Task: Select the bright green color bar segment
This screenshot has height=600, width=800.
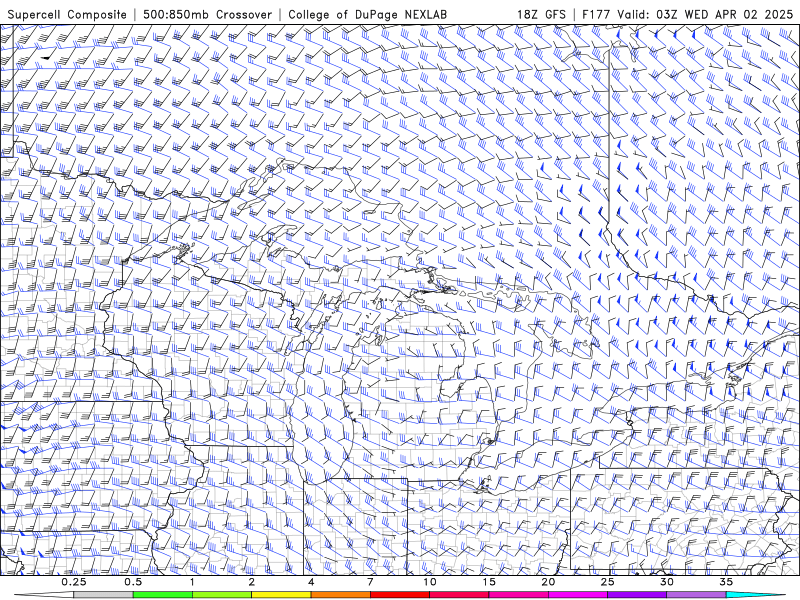Action: coord(163,595)
